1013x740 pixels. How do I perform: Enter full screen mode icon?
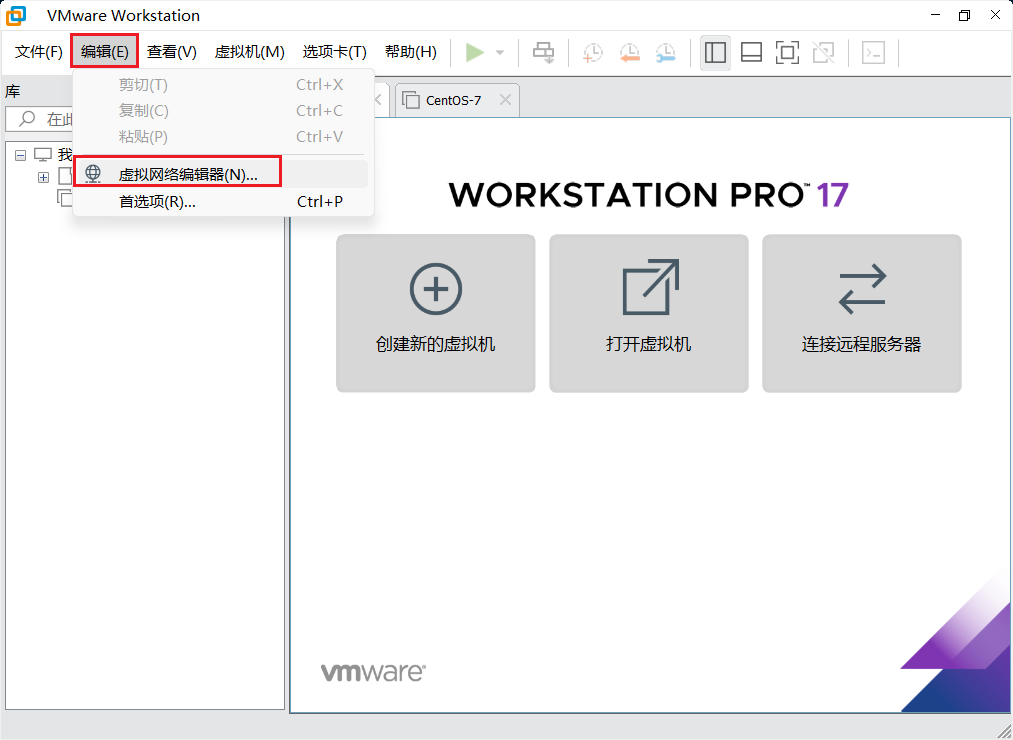(788, 52)
